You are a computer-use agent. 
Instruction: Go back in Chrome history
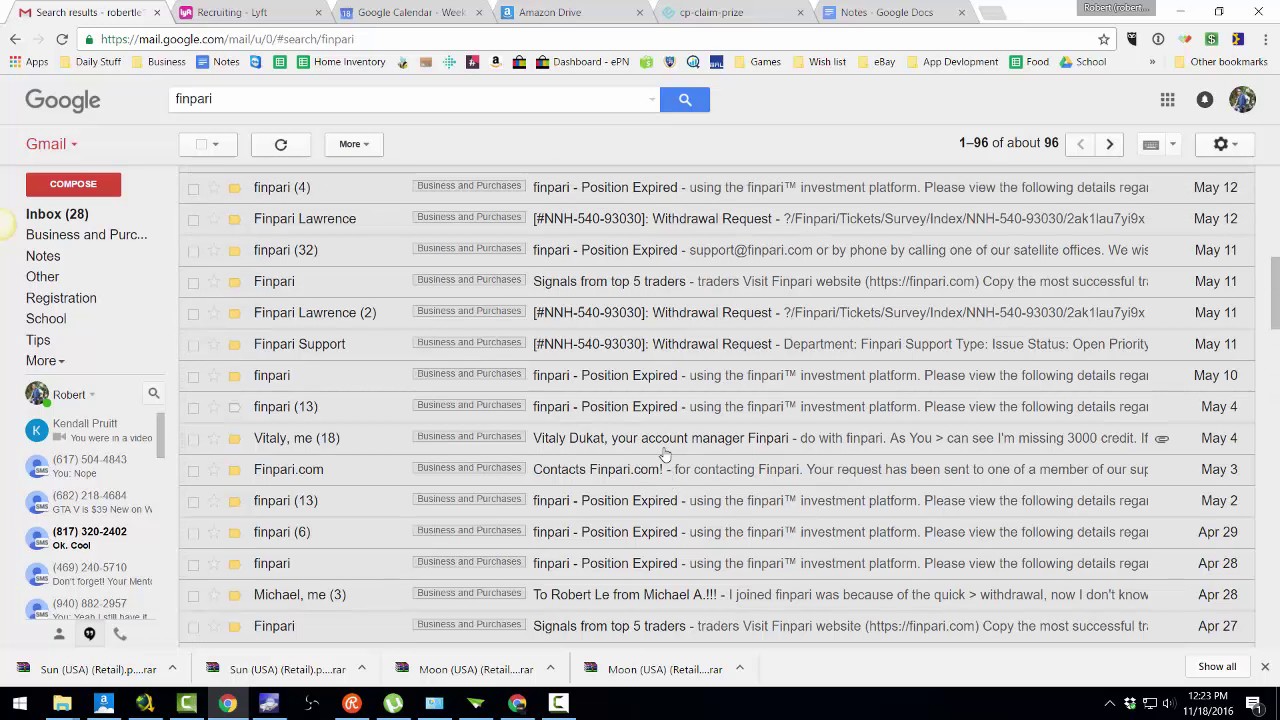point(15,39)
